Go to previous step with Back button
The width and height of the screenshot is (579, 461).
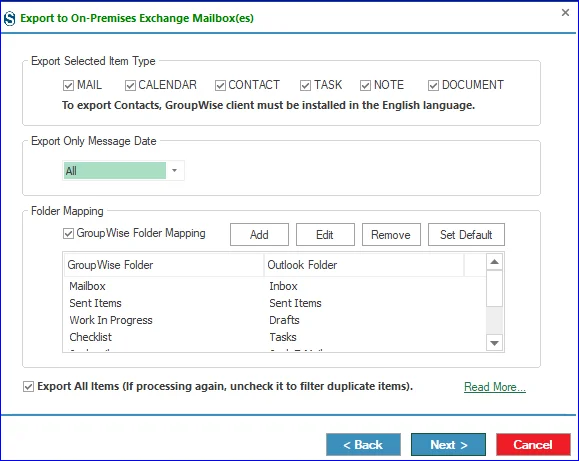[363, 445]
